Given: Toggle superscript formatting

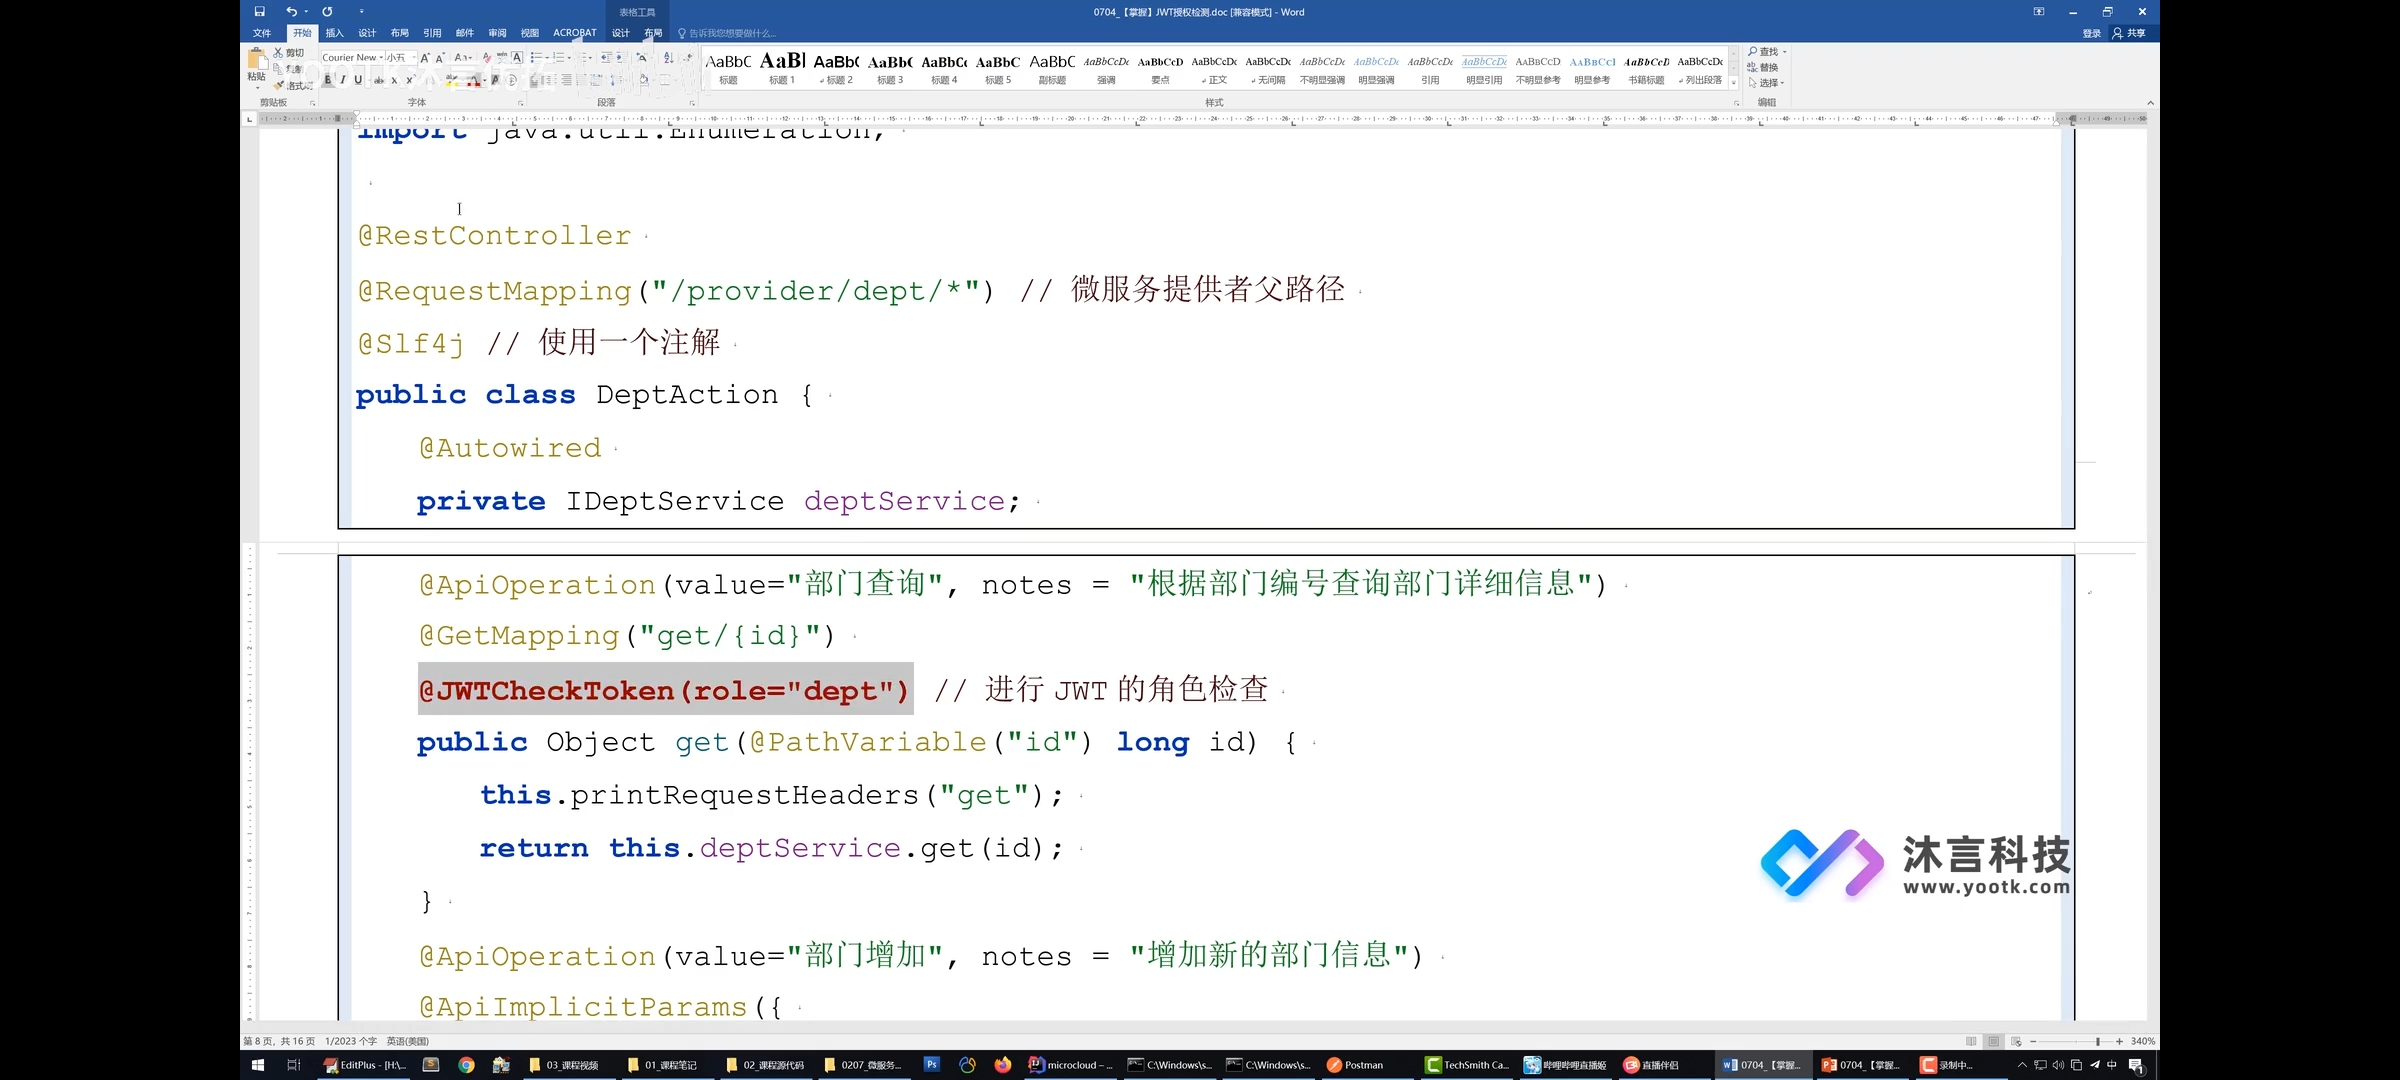Looking at the screenshot, I should 409,80.
